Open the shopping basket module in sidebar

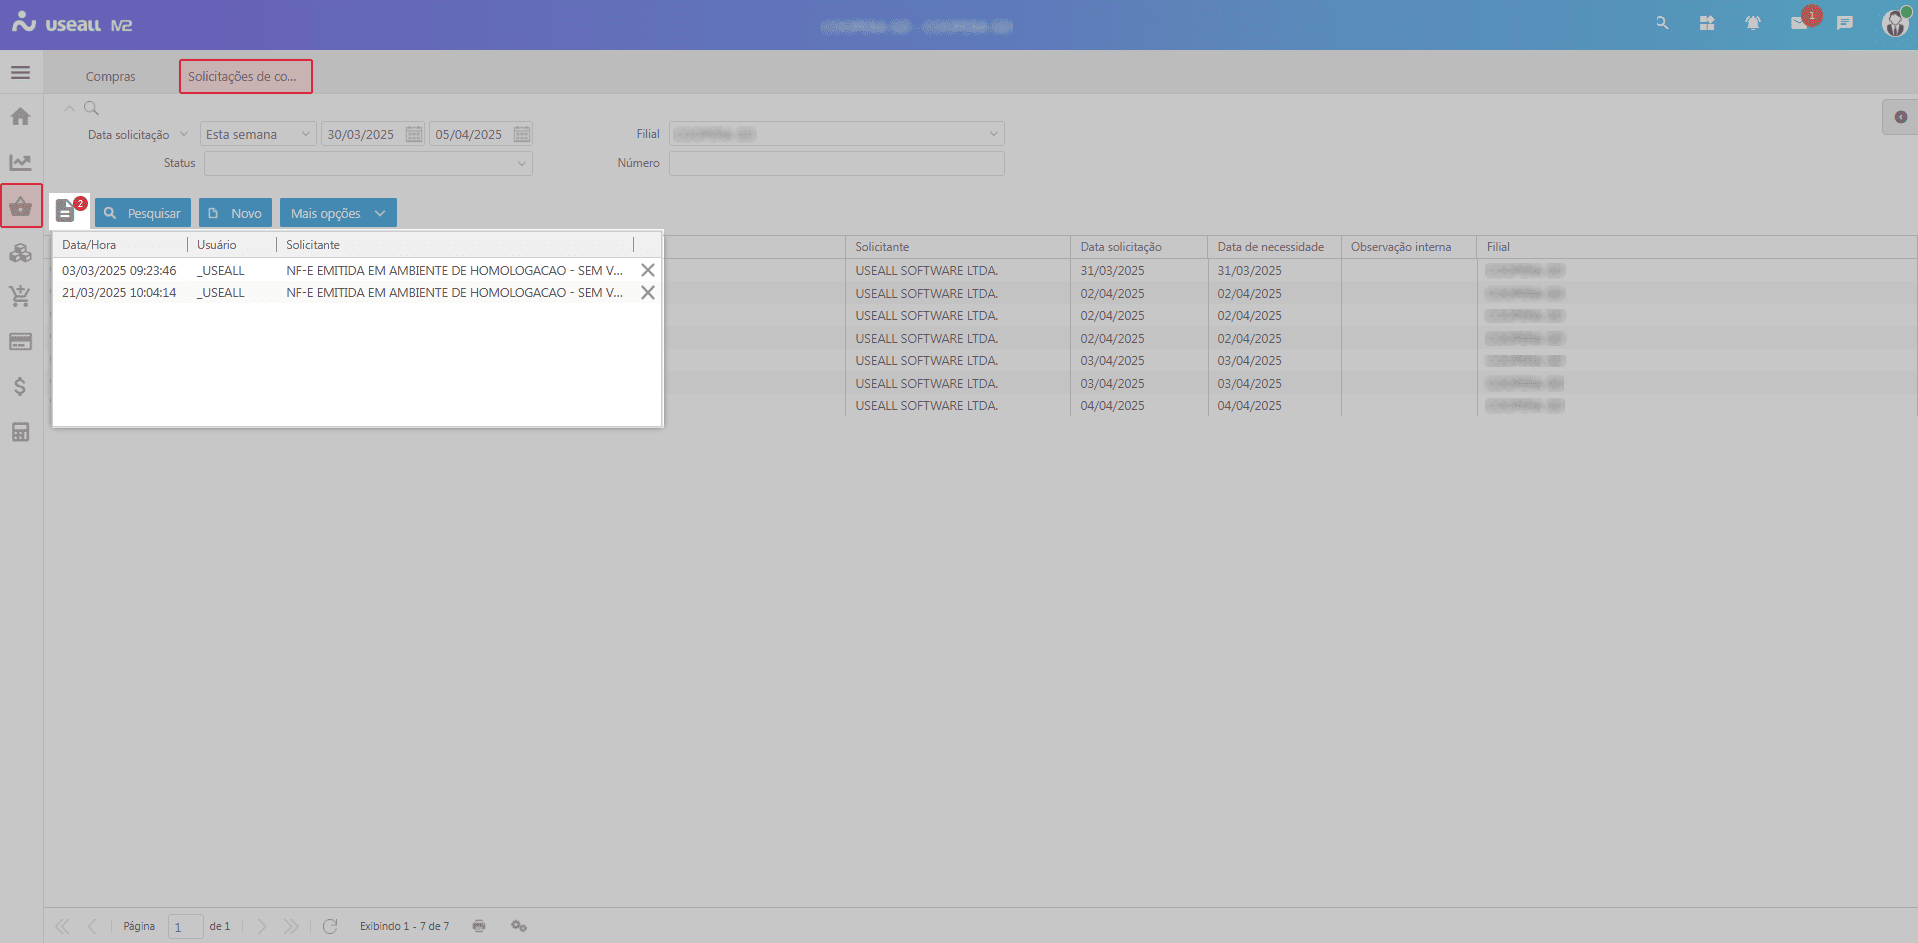[21, 207]
